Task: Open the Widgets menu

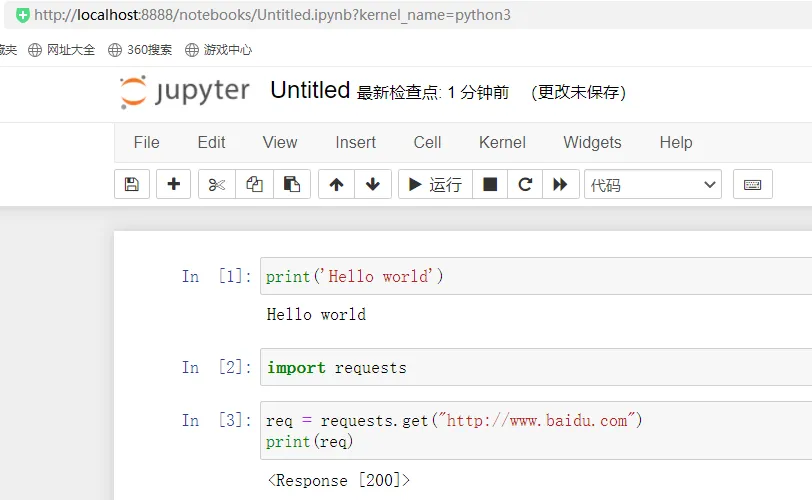Action: tap(592, 142)
